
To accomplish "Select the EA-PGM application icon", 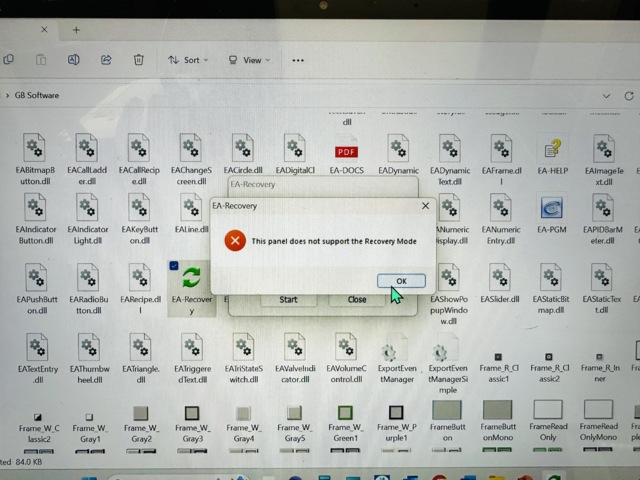I will (552, 214).
